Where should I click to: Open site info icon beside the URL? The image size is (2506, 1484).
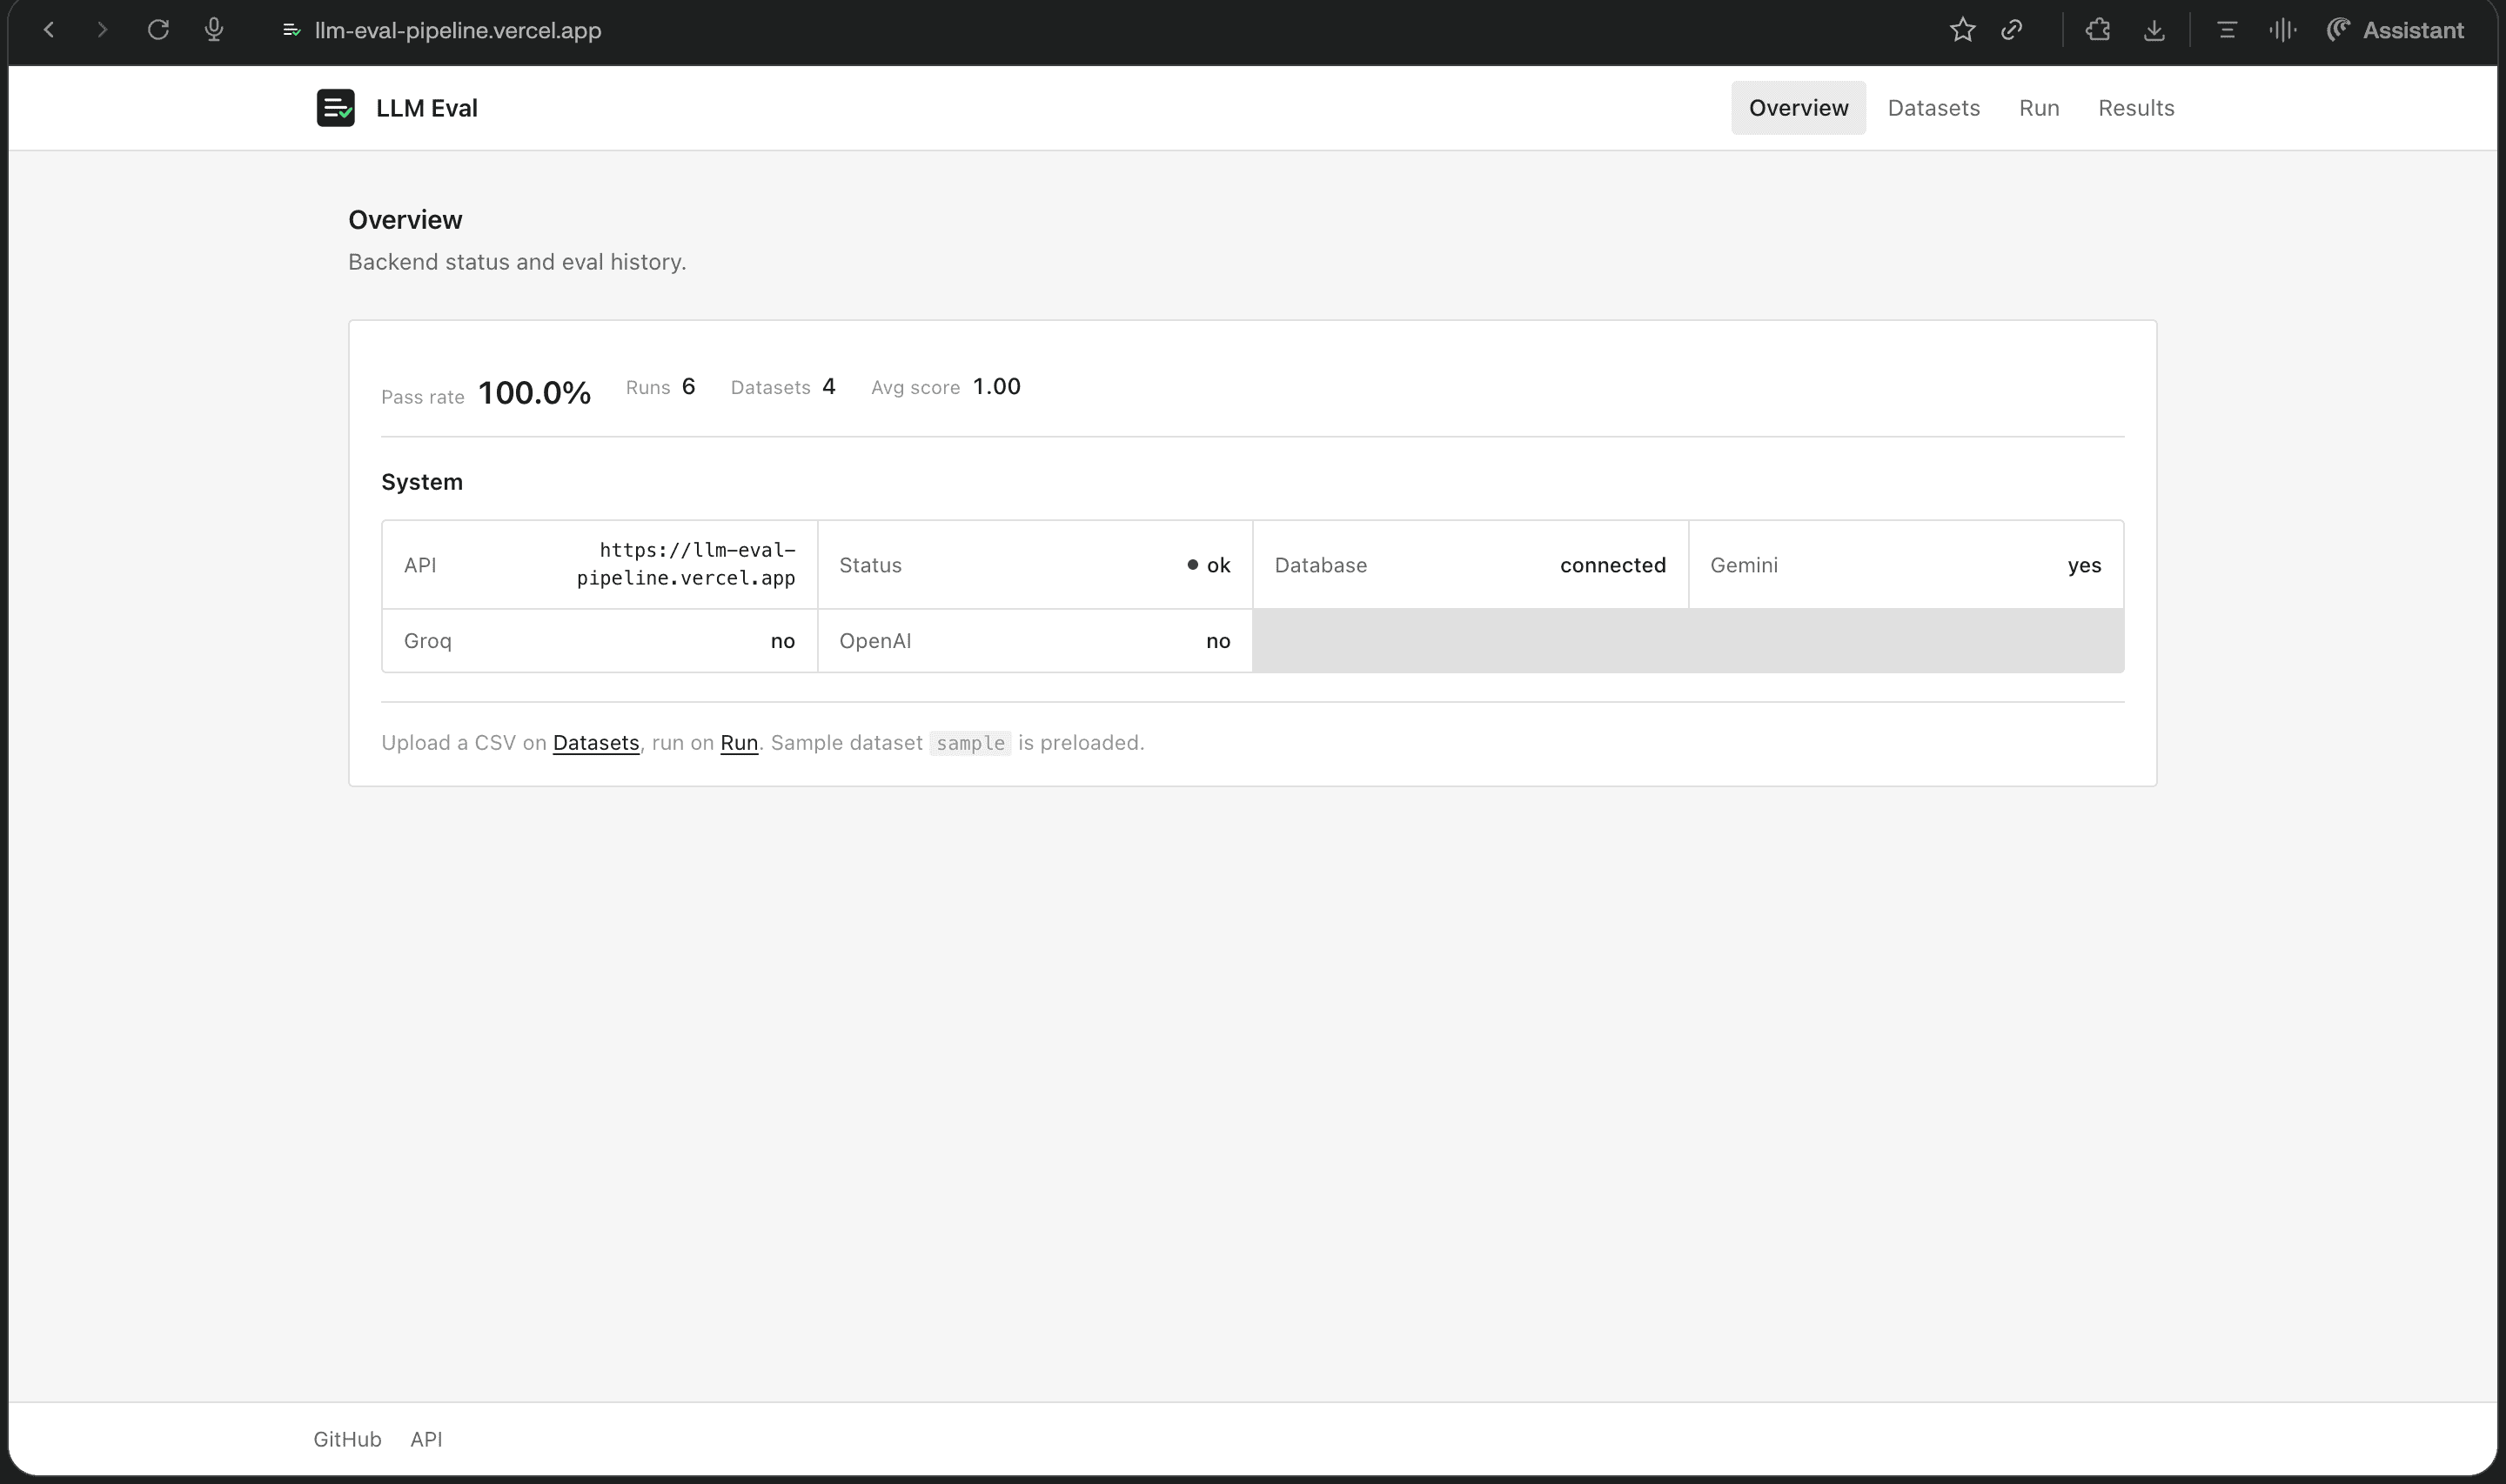(x=291, y=30)
